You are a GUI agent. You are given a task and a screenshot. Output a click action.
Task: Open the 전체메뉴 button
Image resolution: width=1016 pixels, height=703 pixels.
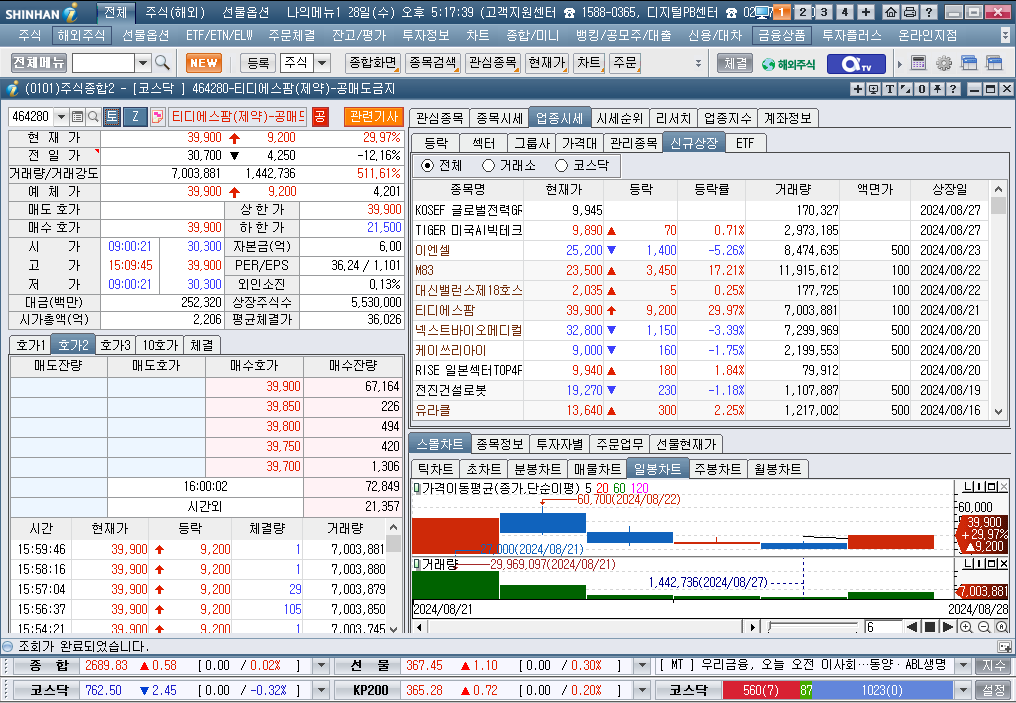click(x=39, y=63)
